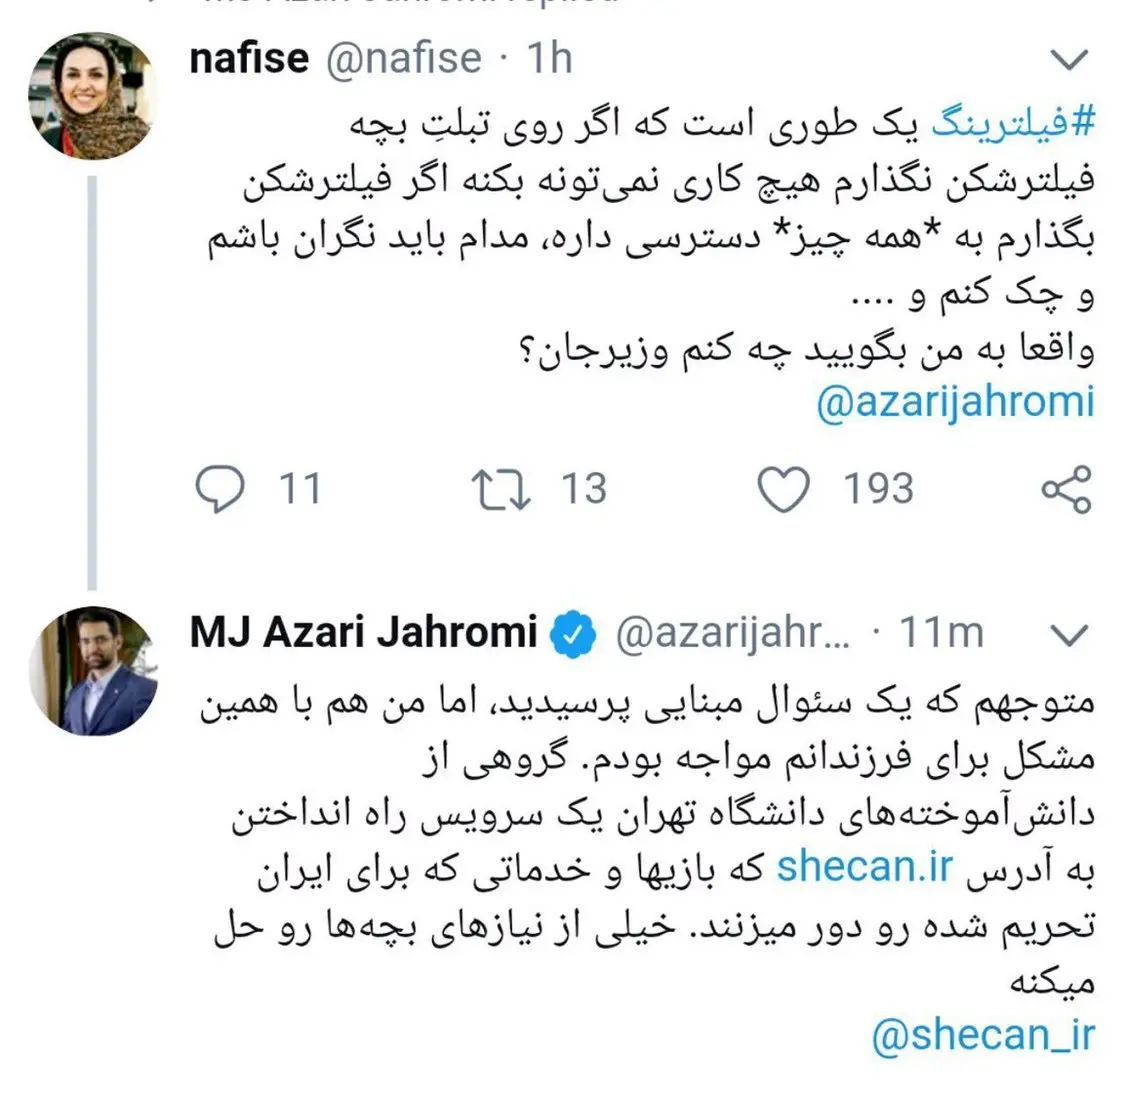Open the shecan.ir link
The image size is (1124, 1097).
click(x=864, y=867)
